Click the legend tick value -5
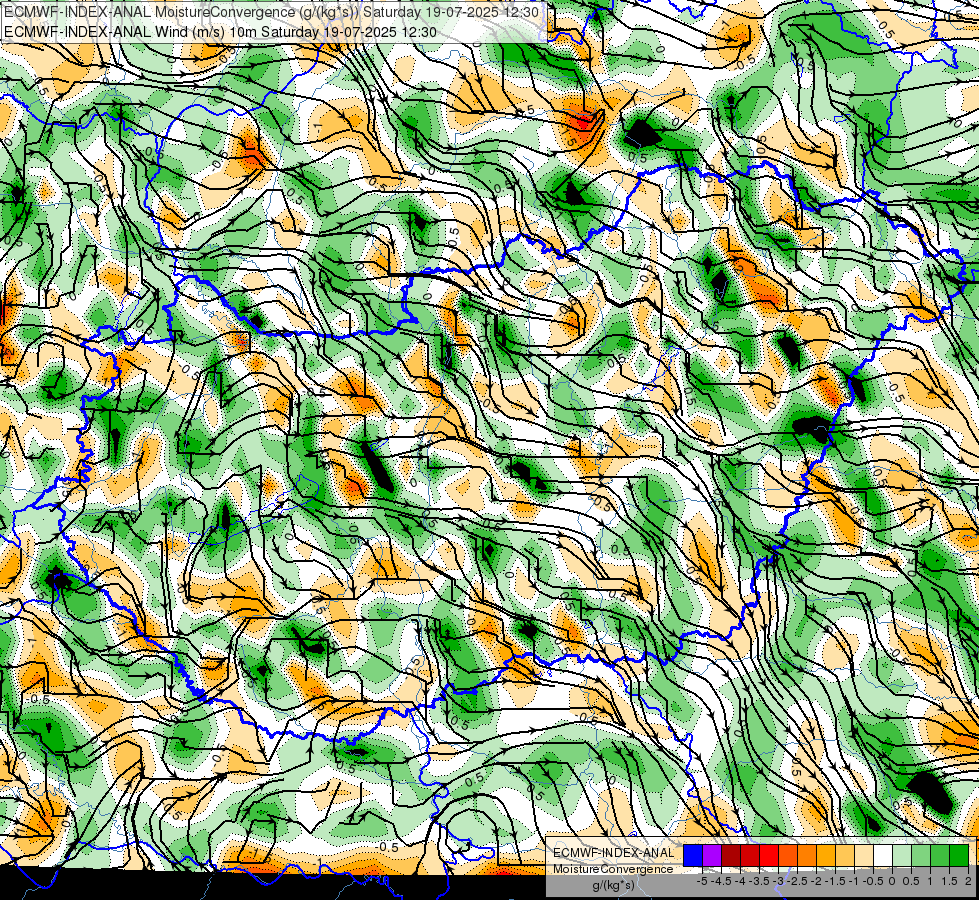This screenshot has width=979, height=900. coord(702,881)
